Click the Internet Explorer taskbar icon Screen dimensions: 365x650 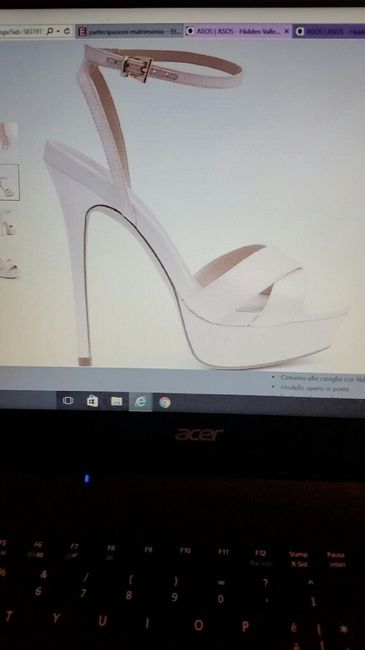141,402
